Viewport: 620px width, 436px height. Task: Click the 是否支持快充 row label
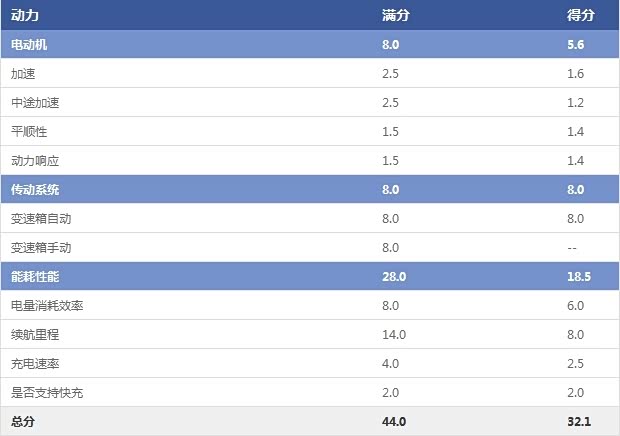47,393
